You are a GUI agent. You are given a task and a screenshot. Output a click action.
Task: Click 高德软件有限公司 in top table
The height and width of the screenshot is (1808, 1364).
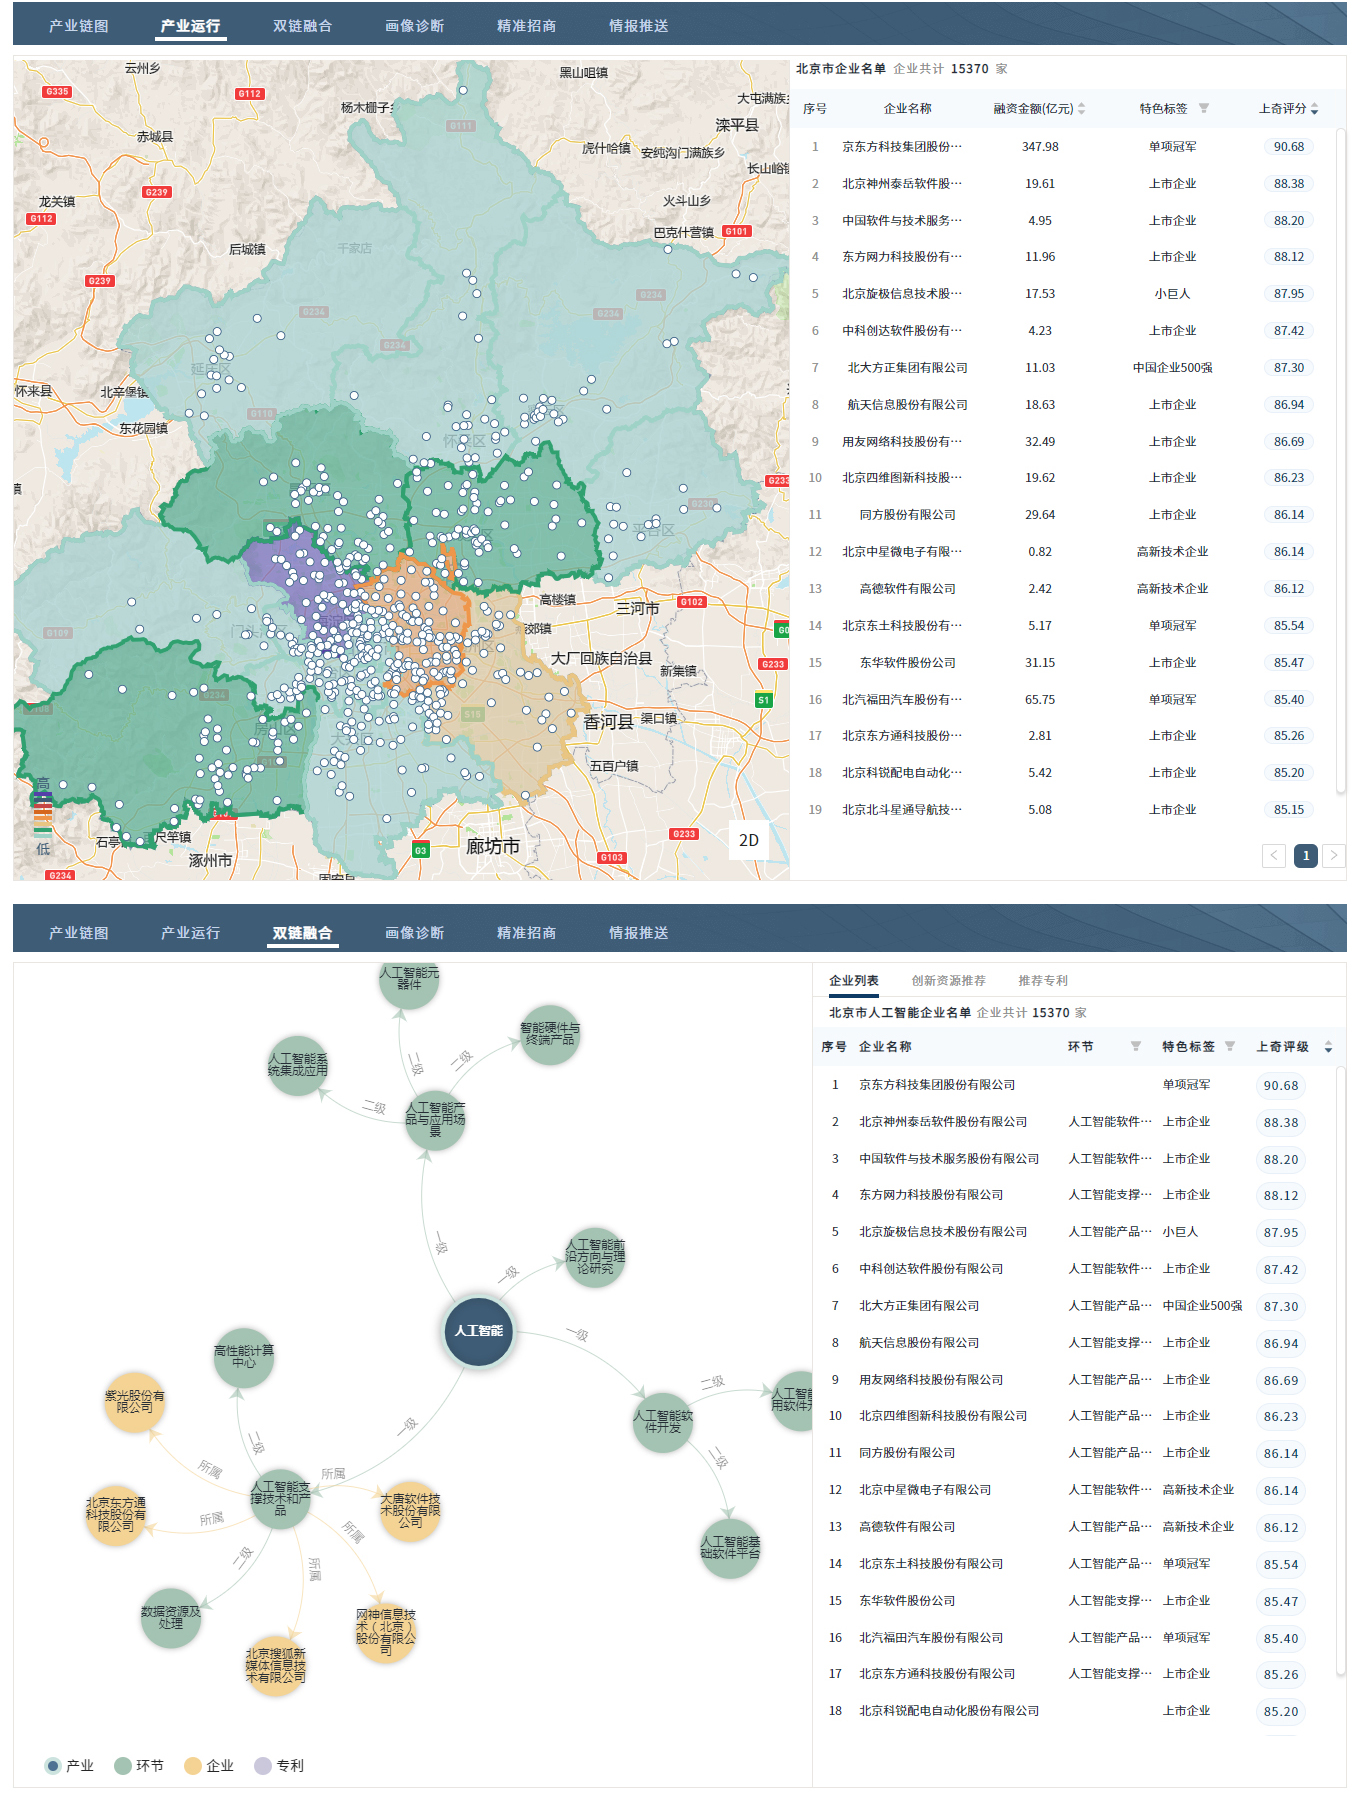click(x=908, y=589)
